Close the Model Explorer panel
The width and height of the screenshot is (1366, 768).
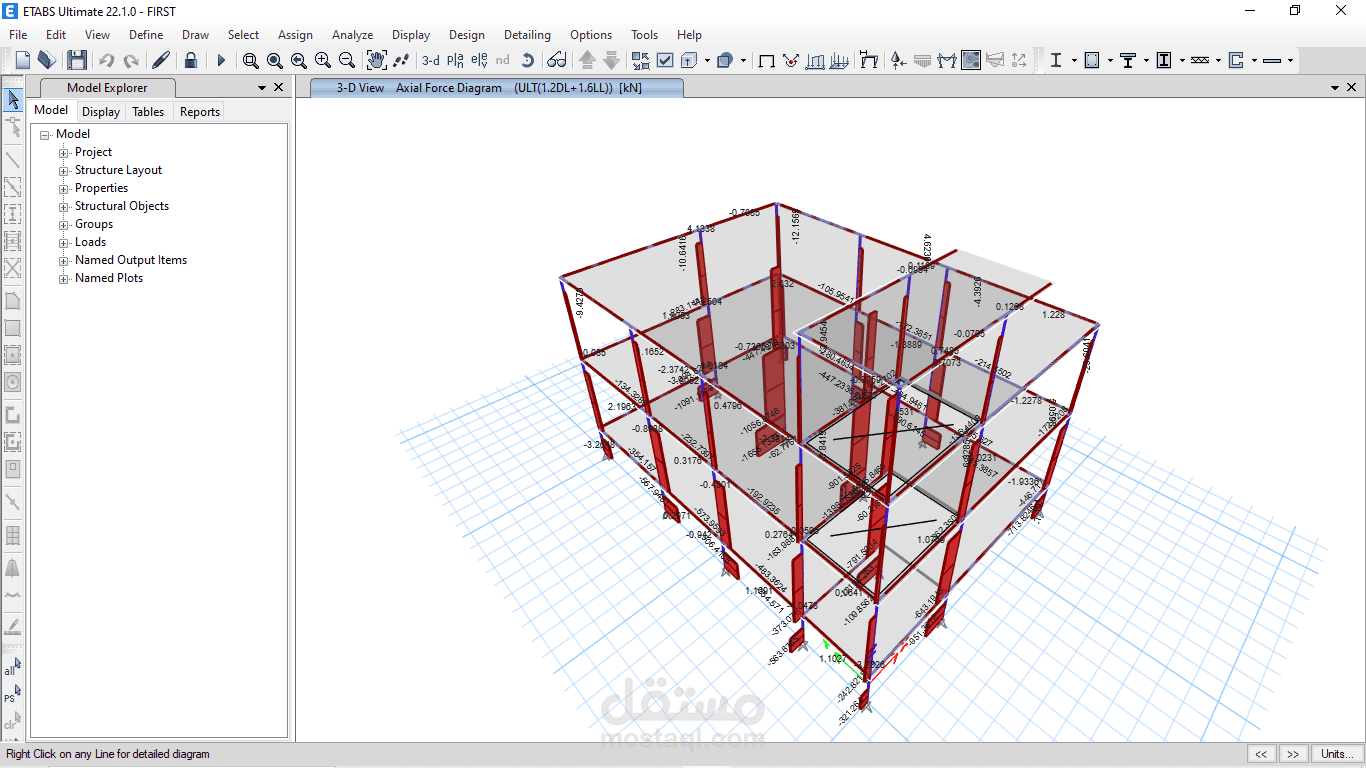pos(278,87)
